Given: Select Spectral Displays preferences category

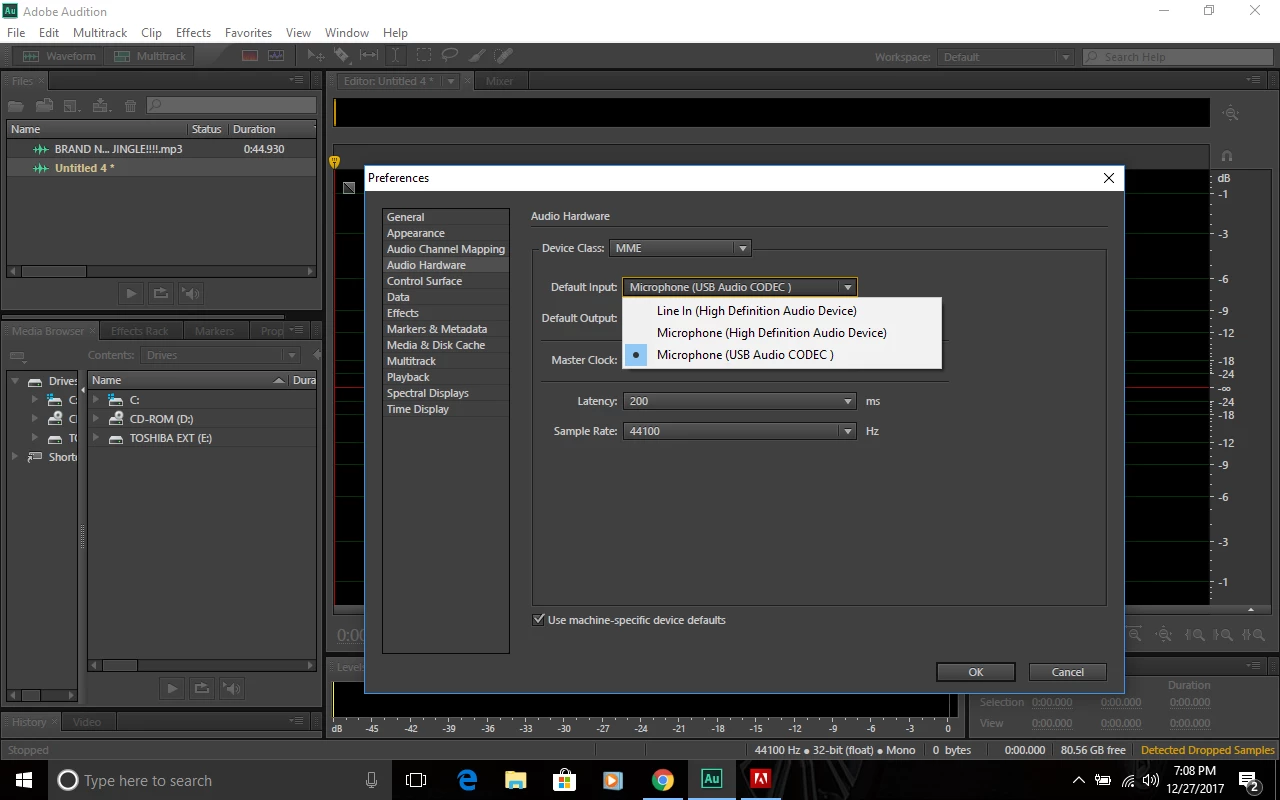Looking at the screenshot, I should pos(446,393).
